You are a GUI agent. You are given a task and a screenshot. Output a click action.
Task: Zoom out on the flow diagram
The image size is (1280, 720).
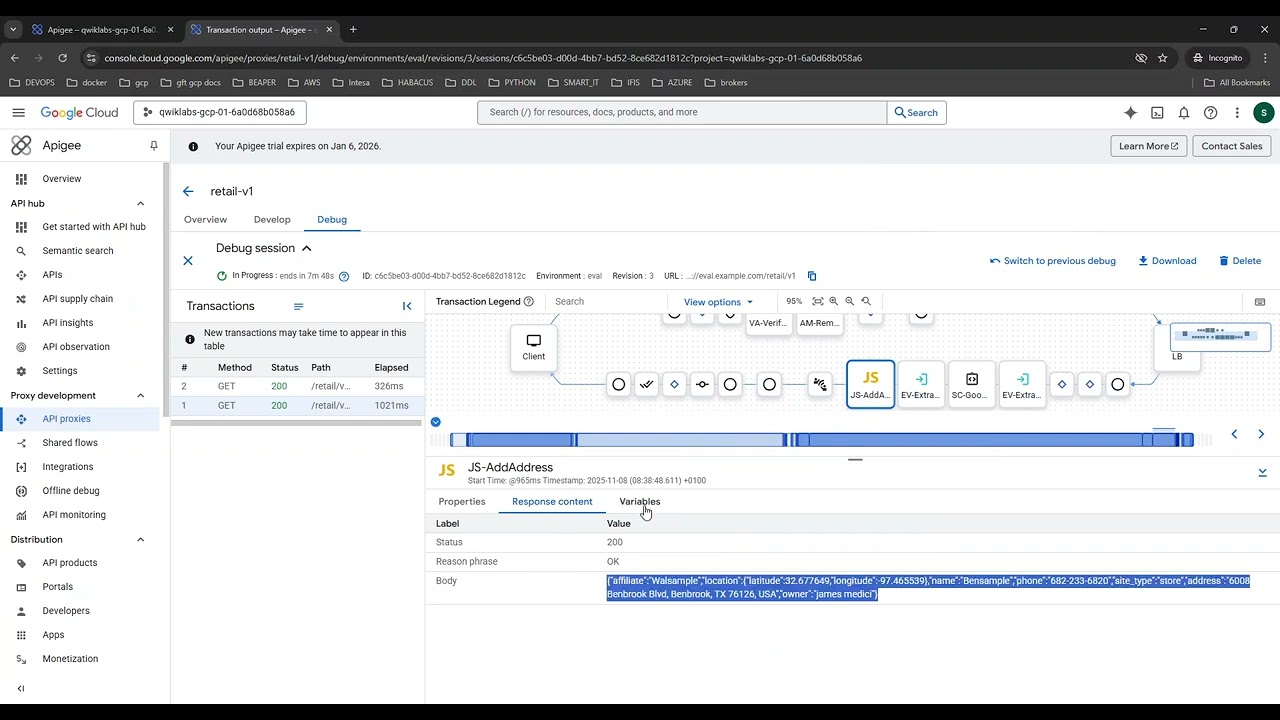tap(850, 301)
